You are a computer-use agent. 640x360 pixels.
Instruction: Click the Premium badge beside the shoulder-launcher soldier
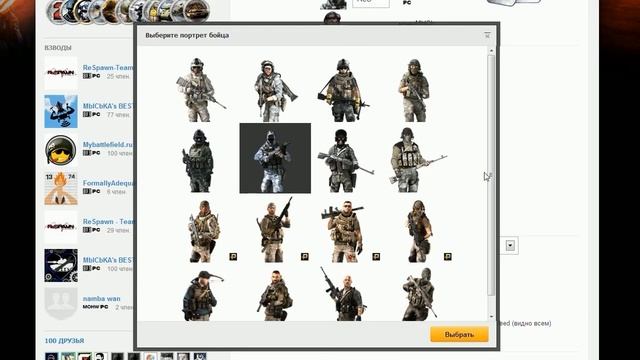click(x=376, y=256)
